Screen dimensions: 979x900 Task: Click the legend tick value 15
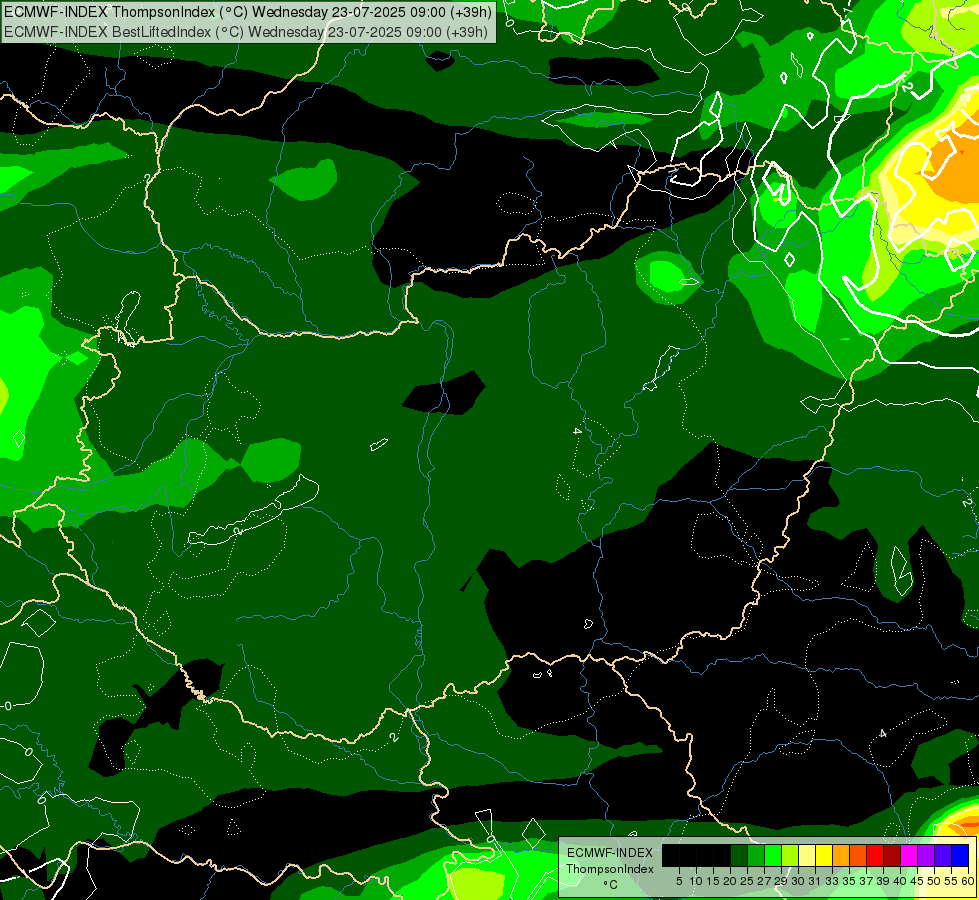point(714,881)
